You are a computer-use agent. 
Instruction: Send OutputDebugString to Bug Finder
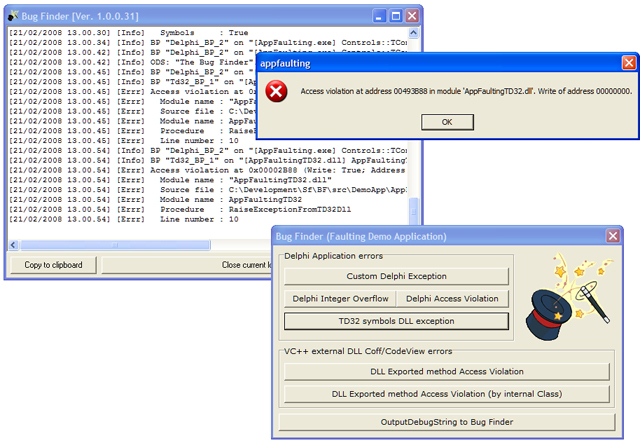(447, 422)
